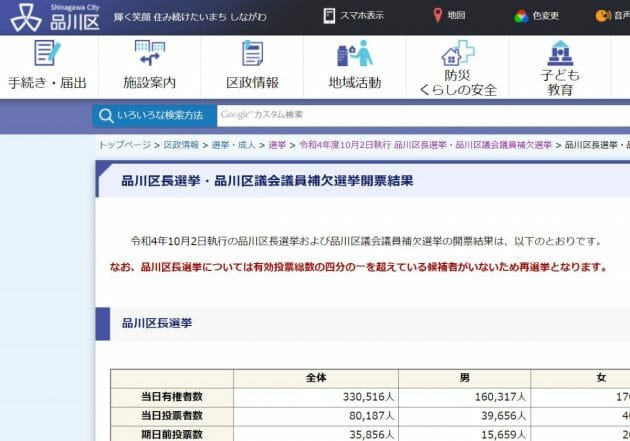Image resolution: width=630 pixels, height=441 pixels.
Task: Click the 手続き・届出 document pencil icon
Action: point(47,53)
